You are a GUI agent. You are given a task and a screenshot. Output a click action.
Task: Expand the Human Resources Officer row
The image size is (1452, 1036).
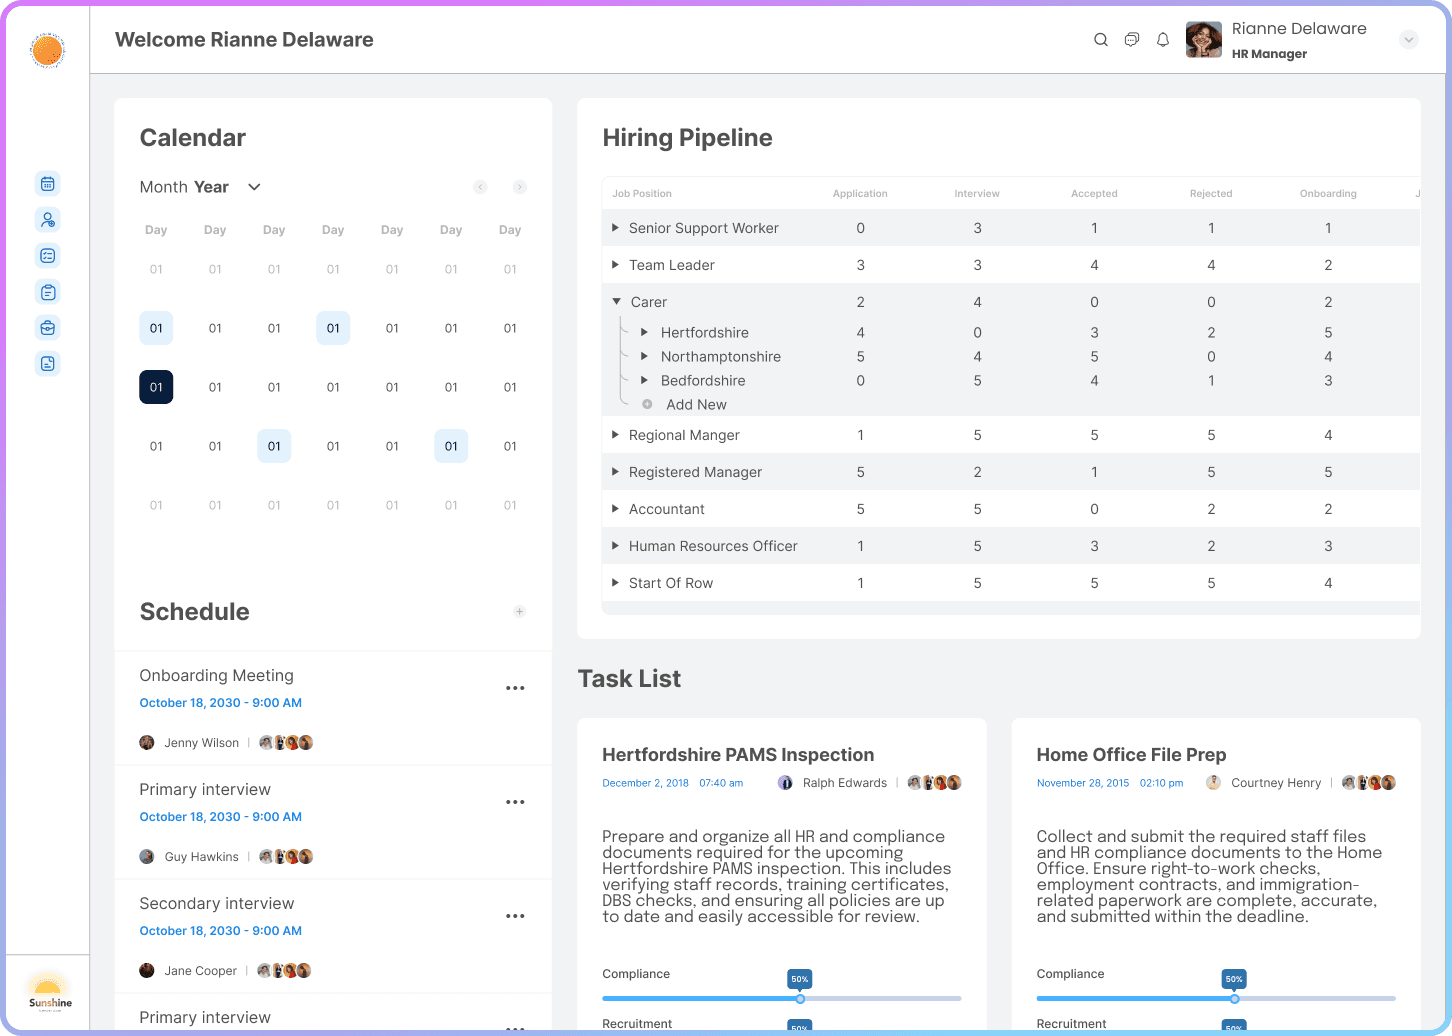[x=615, y=546]
